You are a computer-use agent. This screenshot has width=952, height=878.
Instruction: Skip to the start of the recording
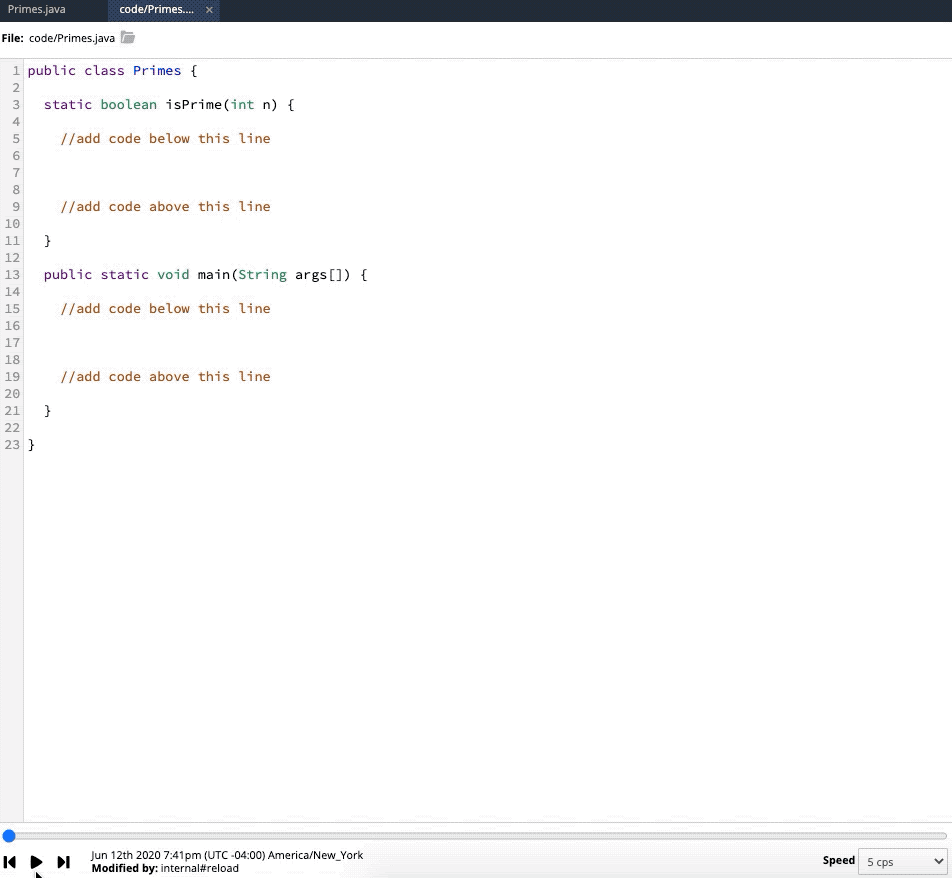pos(10,861)
